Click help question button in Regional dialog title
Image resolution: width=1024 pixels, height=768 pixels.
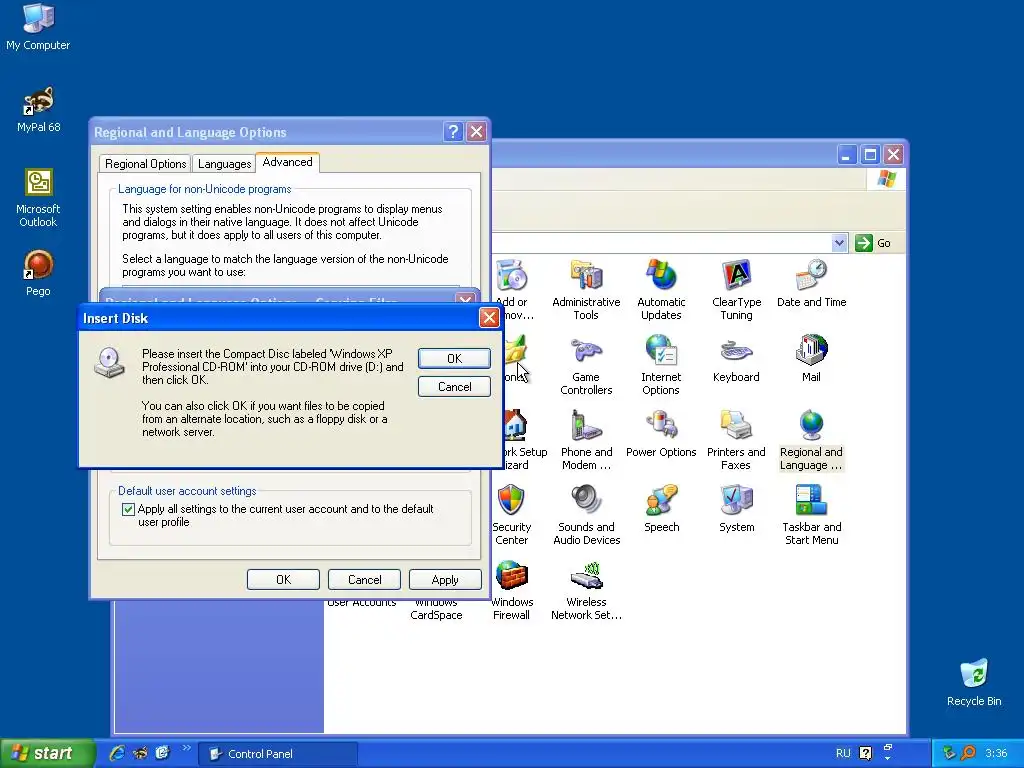(453, 132)
